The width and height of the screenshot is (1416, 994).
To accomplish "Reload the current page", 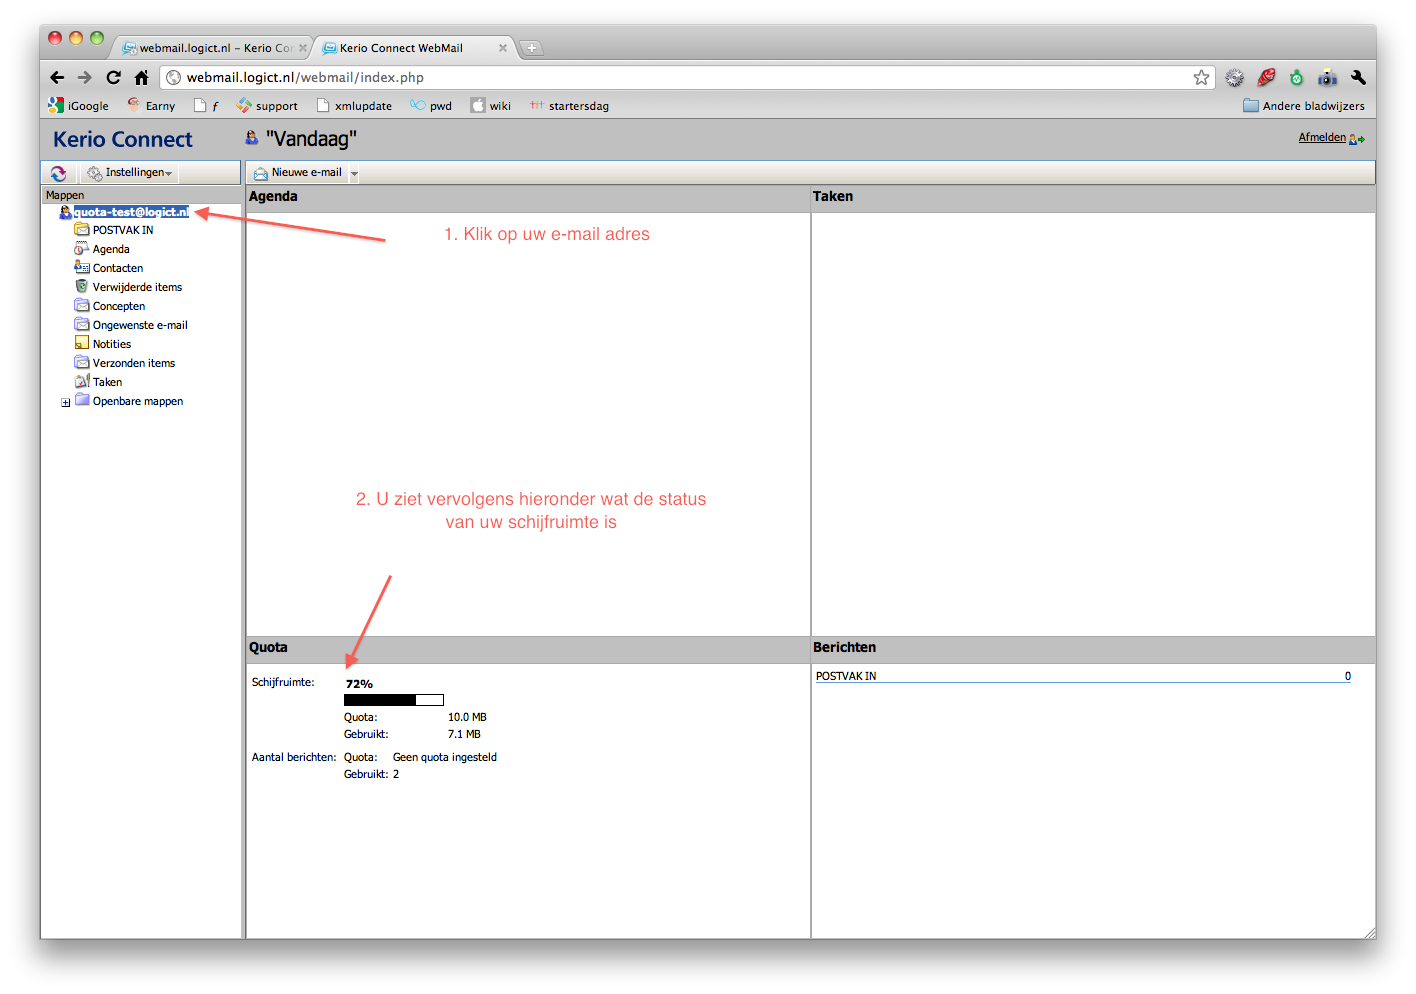I will (113, 77).
